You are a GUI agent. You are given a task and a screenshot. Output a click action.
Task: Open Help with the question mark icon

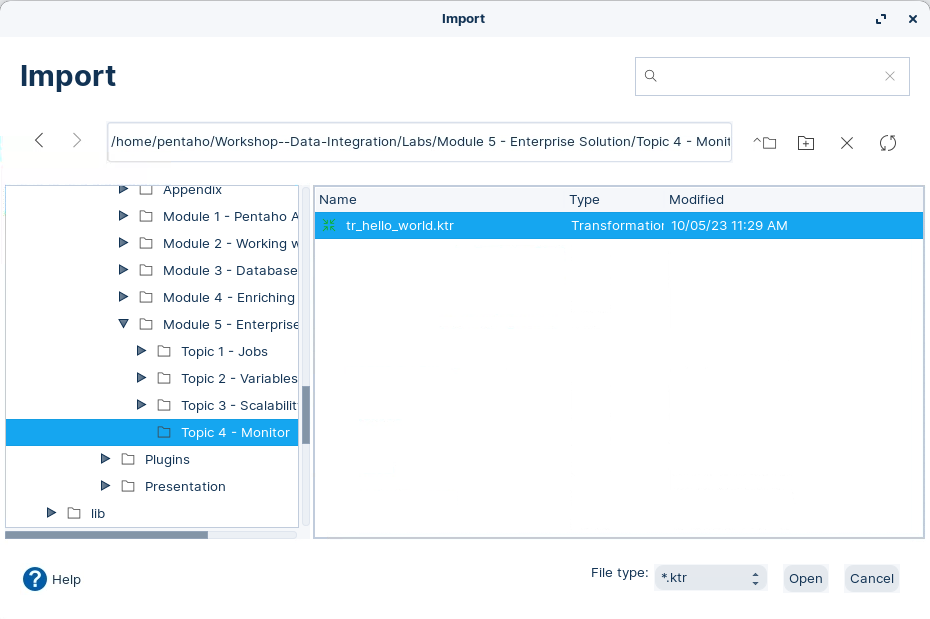point(35,579)
